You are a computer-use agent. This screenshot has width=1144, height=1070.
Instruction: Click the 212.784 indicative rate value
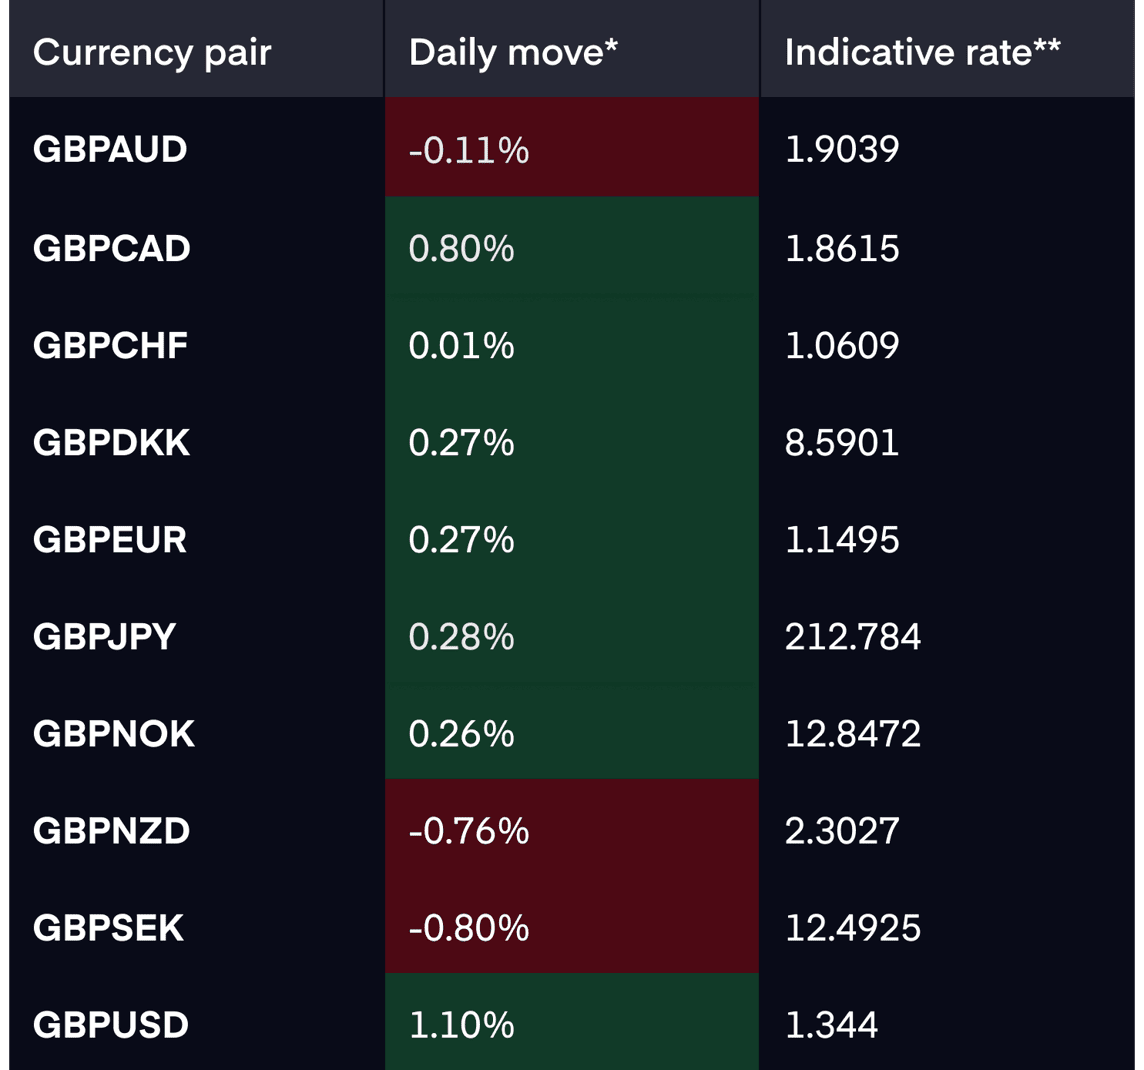pyautogui.click(x=853, y=637)
